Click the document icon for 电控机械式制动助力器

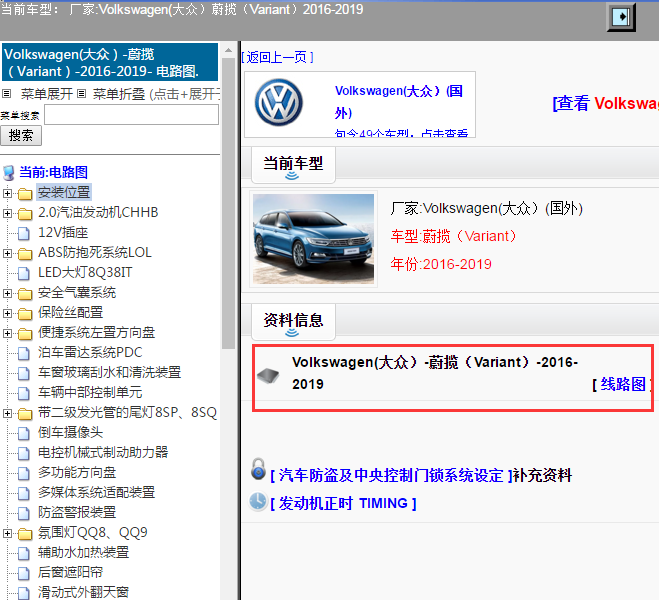tap(24, 453)
